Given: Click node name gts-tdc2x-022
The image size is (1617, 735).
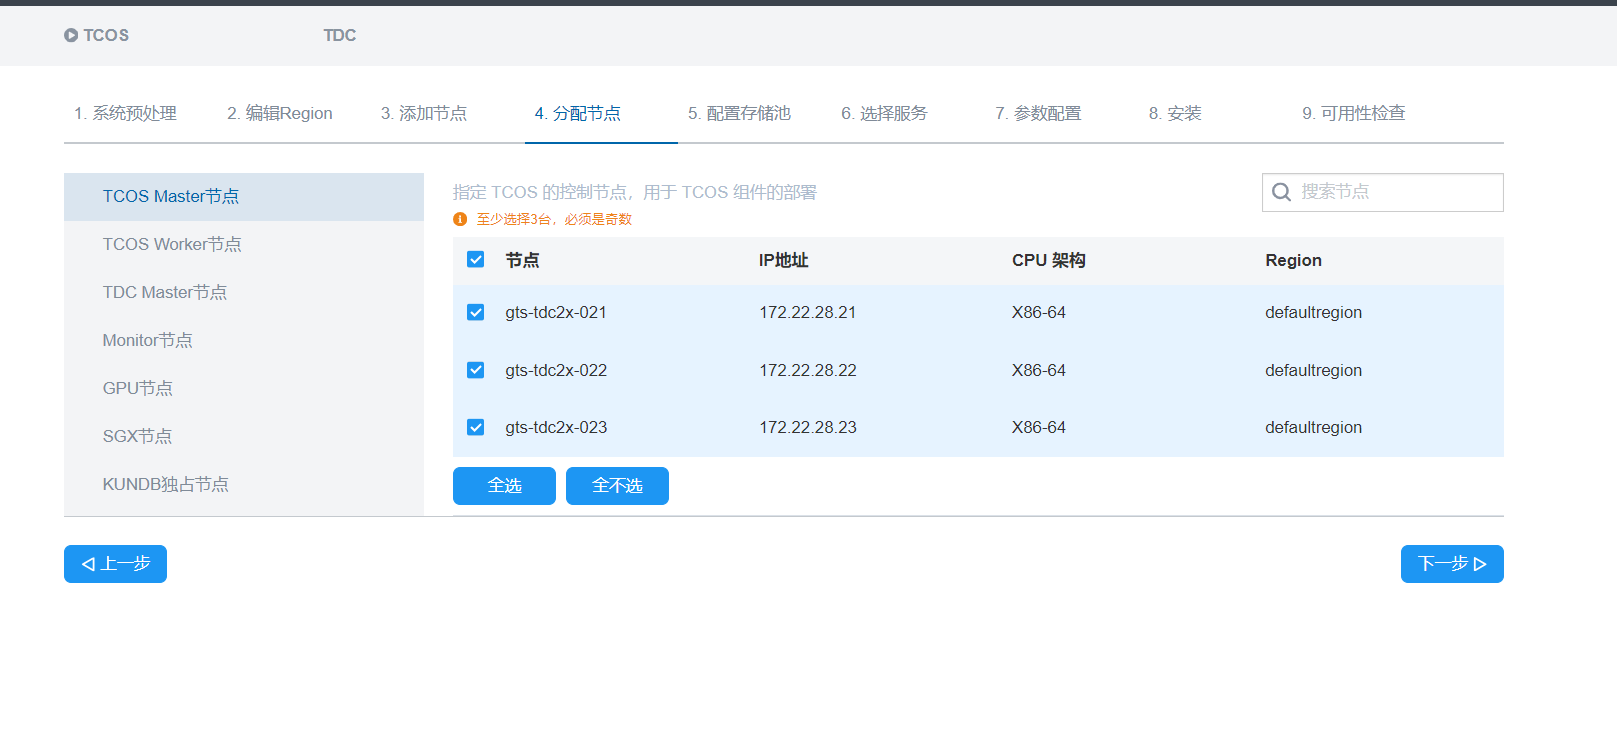Looking at the screenshot, I should tap(556, 370).
